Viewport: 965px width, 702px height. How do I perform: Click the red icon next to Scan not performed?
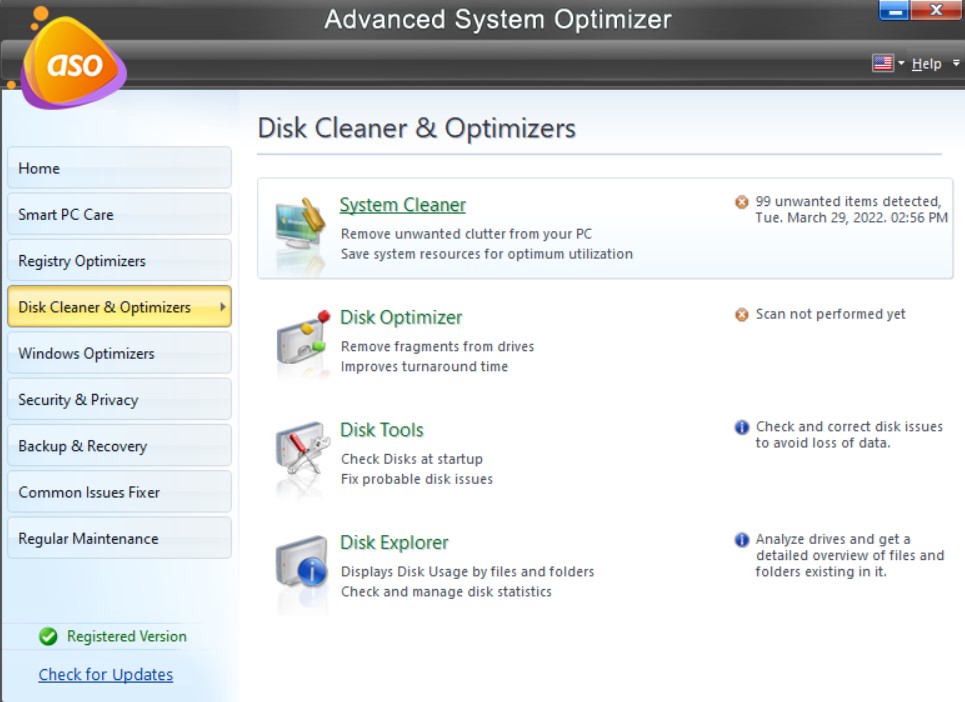tap(741, 313)
